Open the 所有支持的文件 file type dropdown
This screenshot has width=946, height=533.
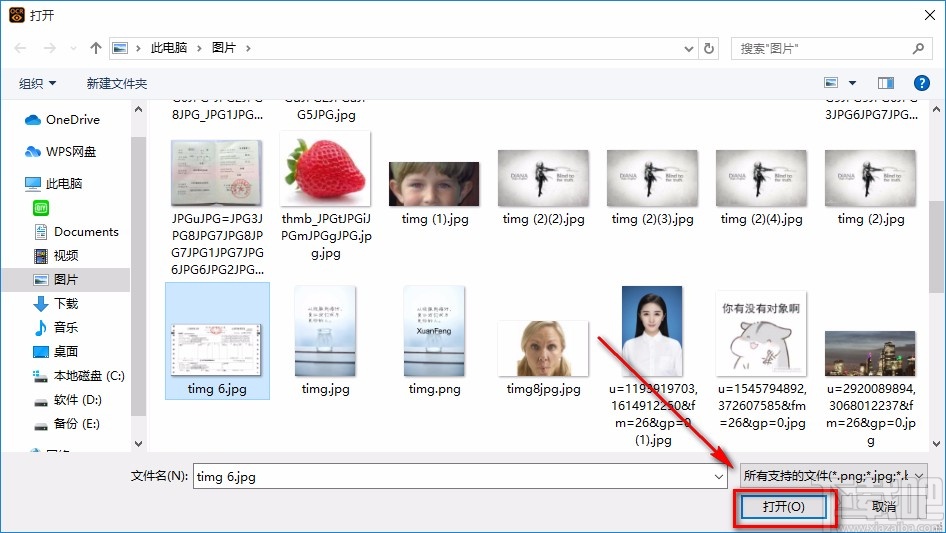click(834, 476)
